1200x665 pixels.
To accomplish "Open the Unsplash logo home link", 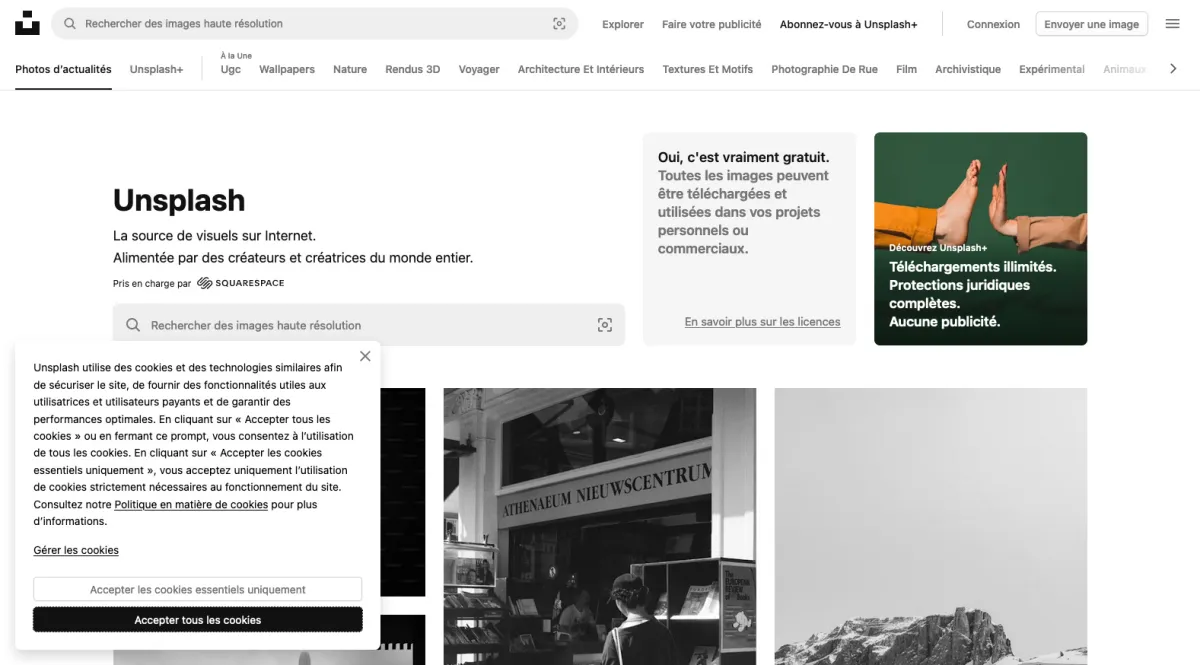I will coord(27,23).
